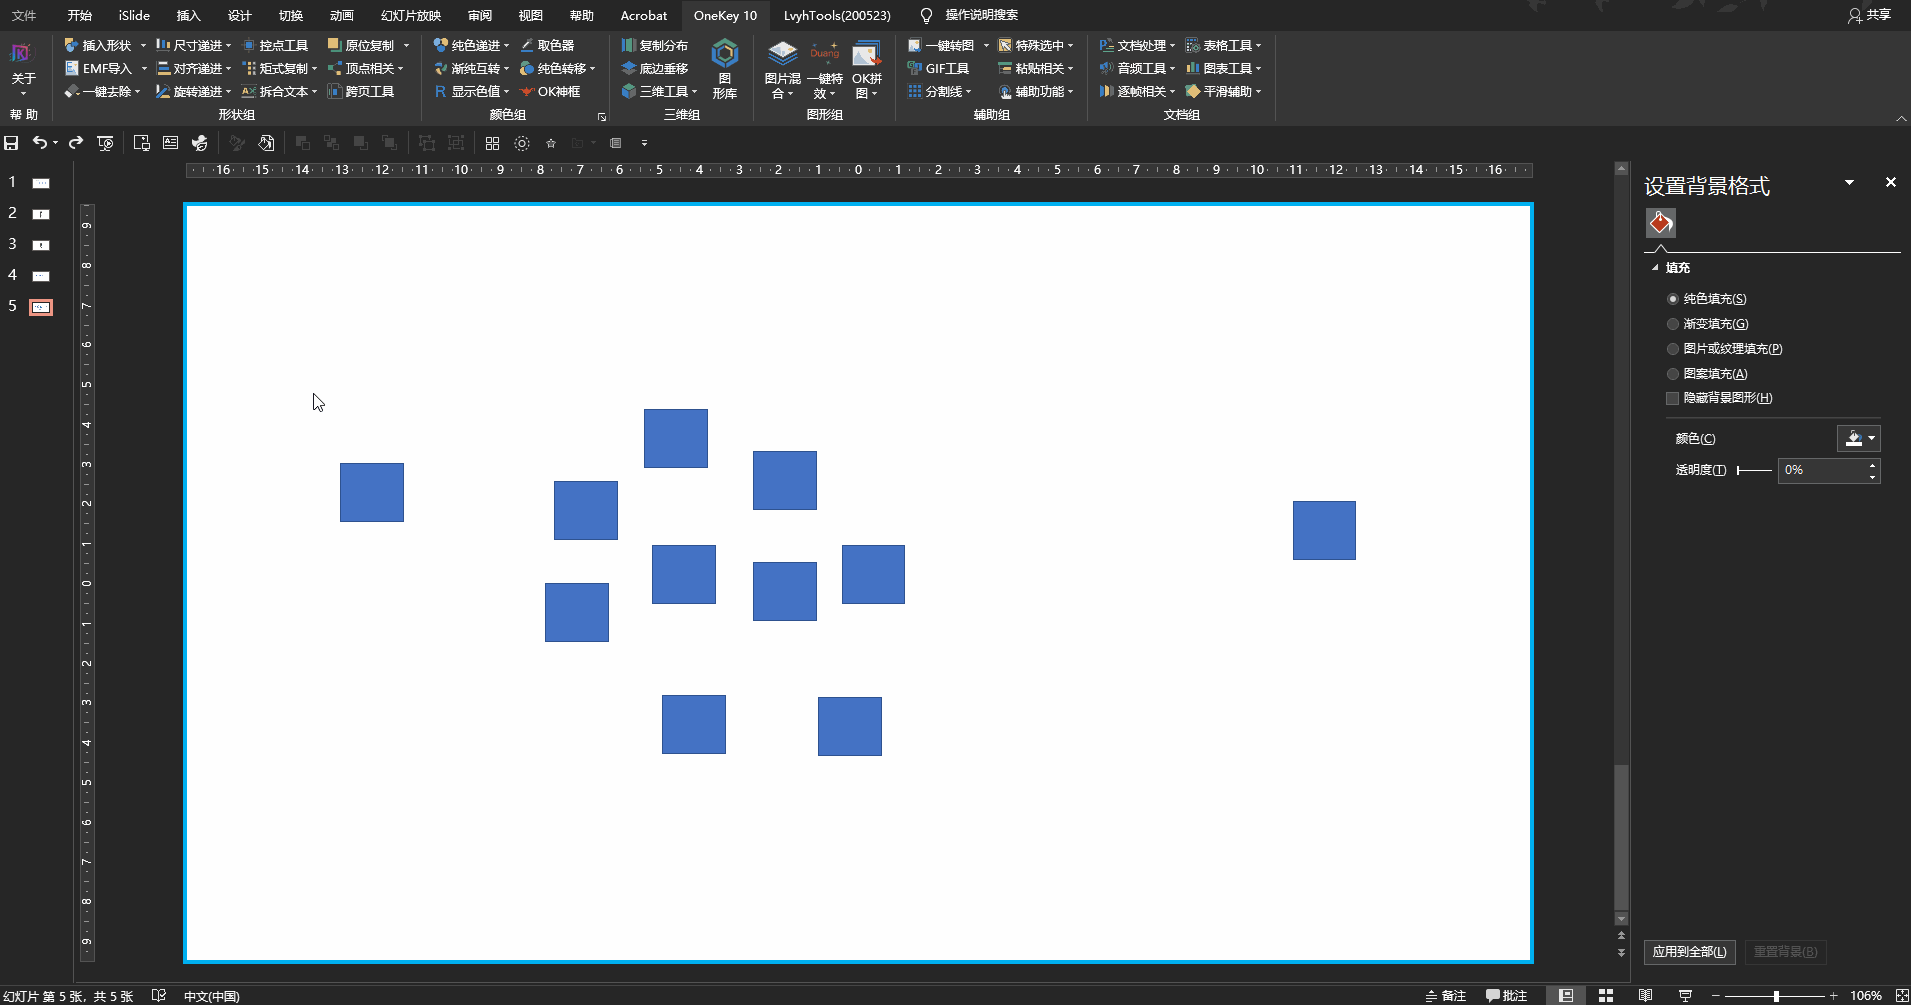Select 图案填充 pattern fill radio
This screenshot has height=1005, width=1911.
(1673, 374)
